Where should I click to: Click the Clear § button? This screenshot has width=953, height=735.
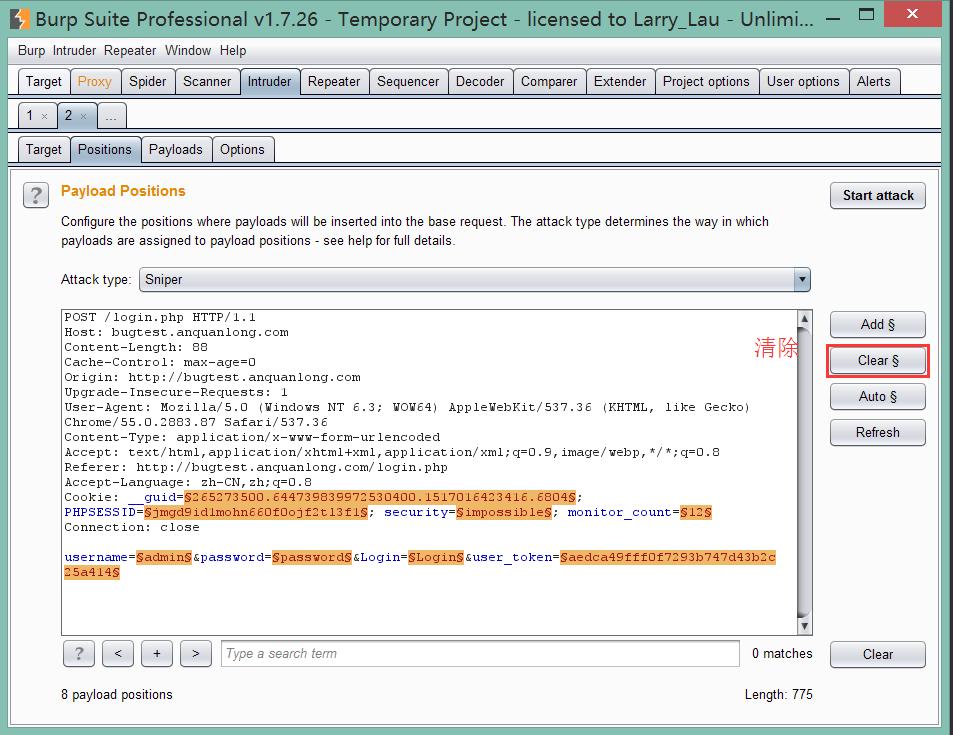coord(878,361)
